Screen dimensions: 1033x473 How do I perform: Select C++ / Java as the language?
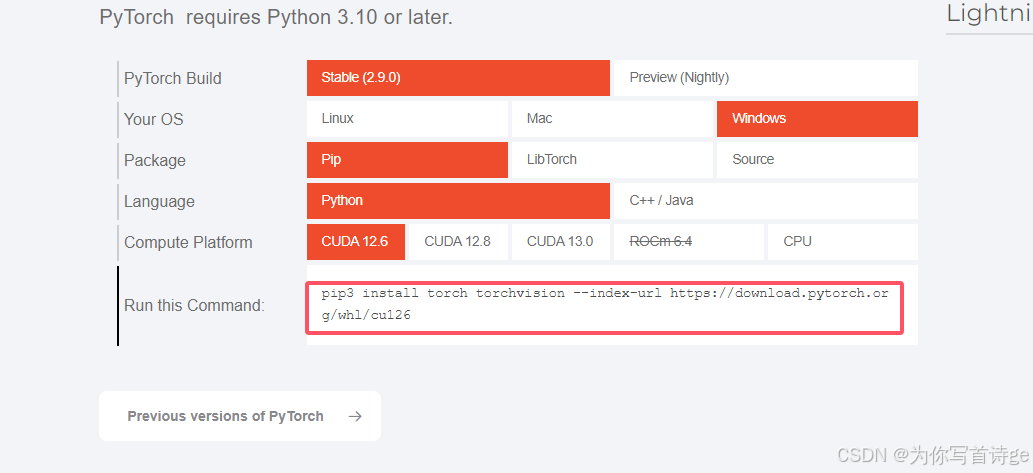tap(766, 201)
